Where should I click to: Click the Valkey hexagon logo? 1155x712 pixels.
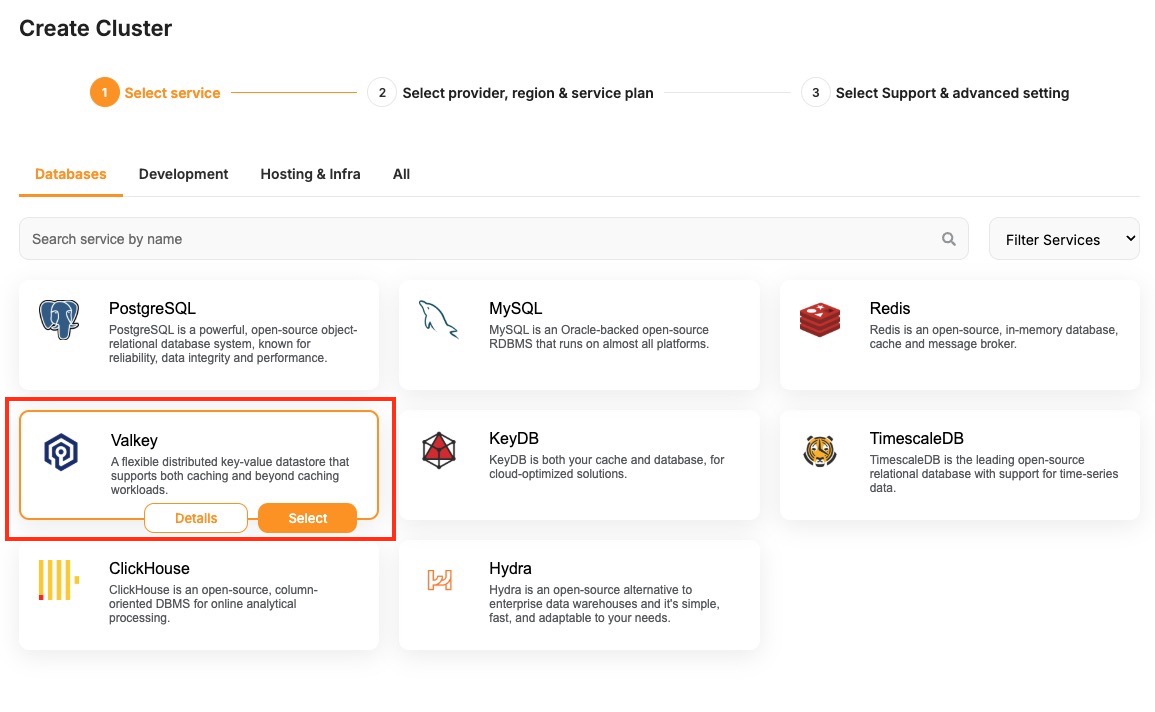[61, 451]
